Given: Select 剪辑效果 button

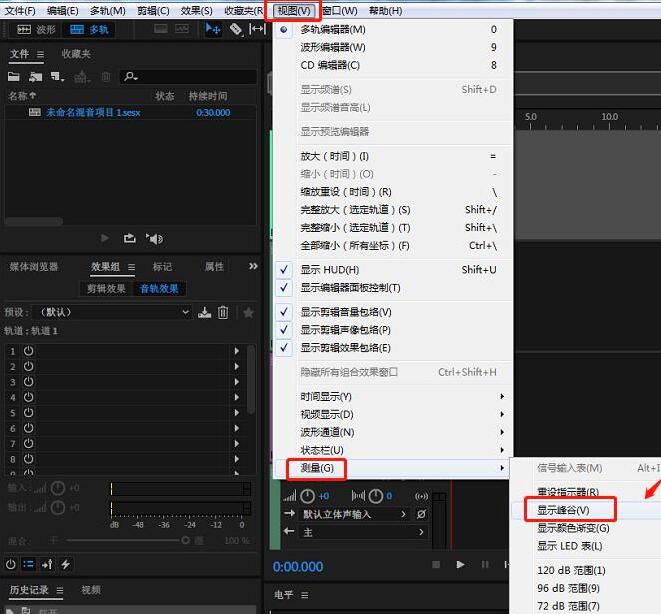Looking at the screenshot, I should 106,289.
